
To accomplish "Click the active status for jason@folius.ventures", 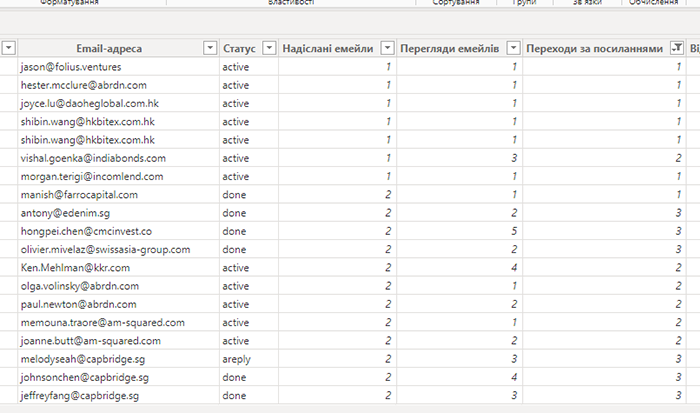I will click(x=249, y=67).
